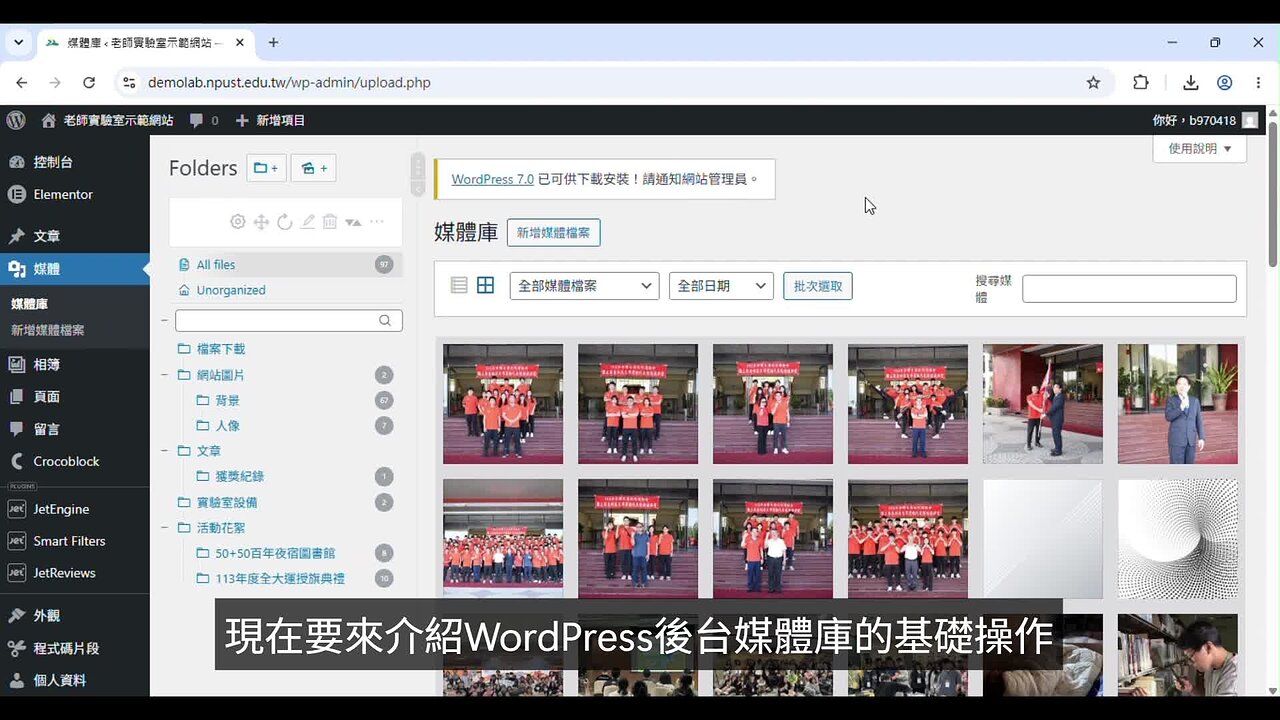
Task: Open browser downloads
Action: pos(1190,83)
